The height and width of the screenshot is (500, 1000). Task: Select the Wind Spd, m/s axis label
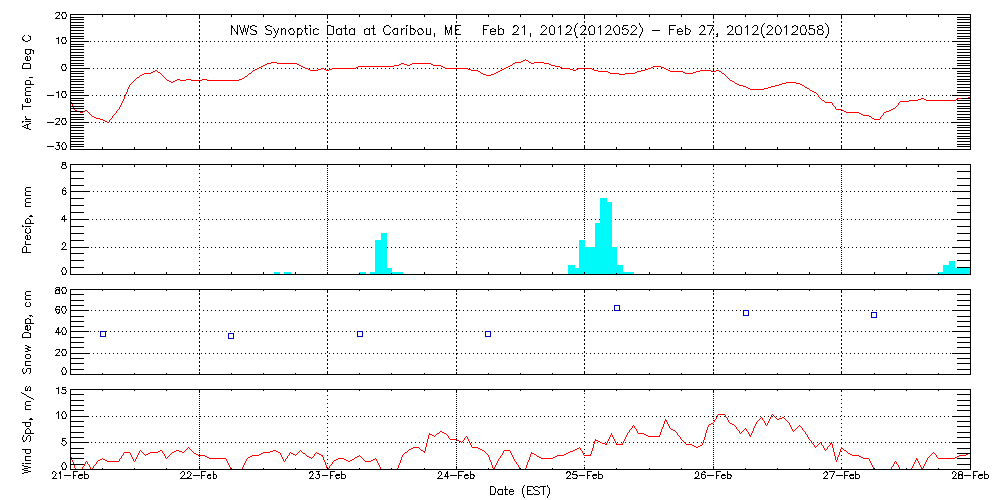27,430
